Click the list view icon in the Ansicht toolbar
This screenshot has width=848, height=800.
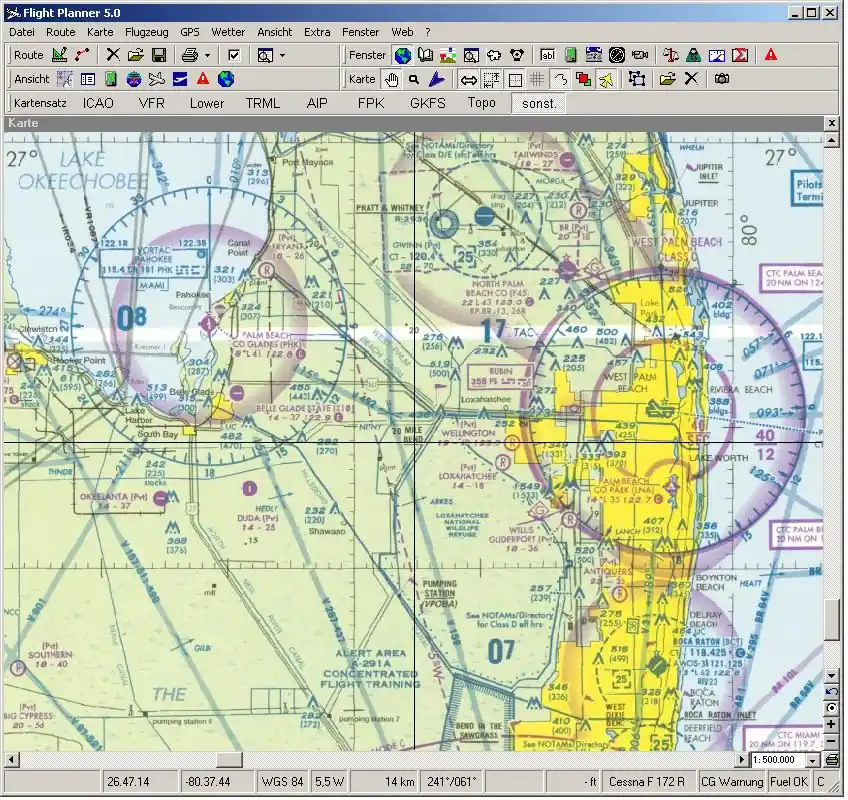(88, 80)
